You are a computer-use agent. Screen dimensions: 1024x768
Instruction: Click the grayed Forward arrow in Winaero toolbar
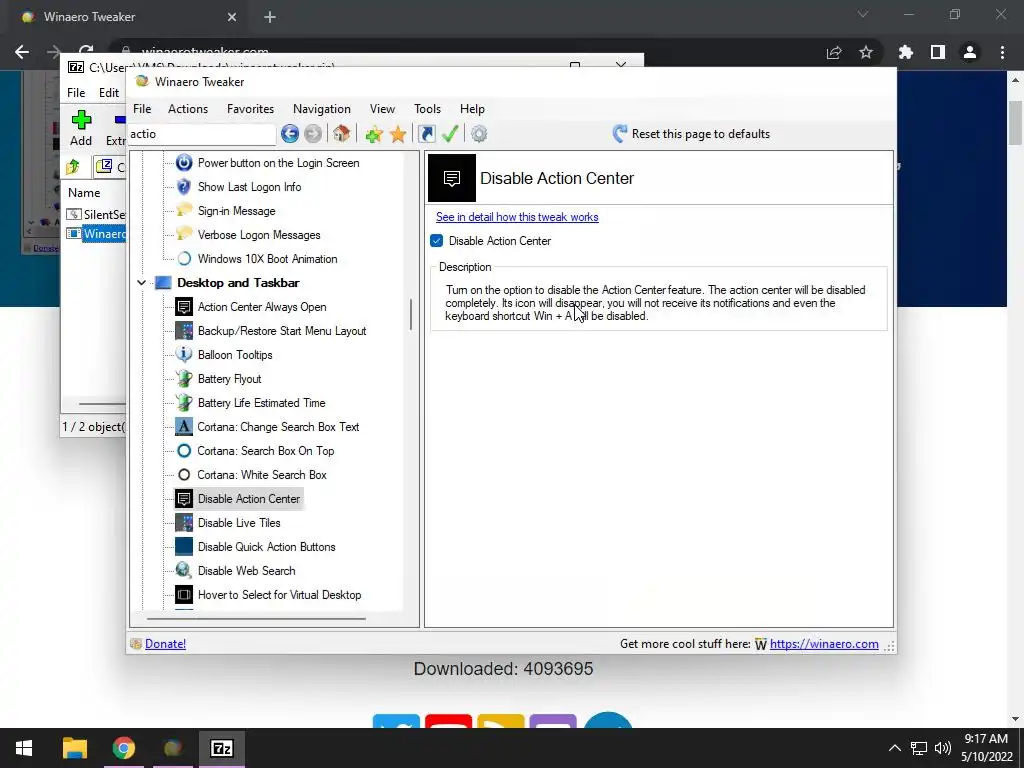click(x=313, y=134)
